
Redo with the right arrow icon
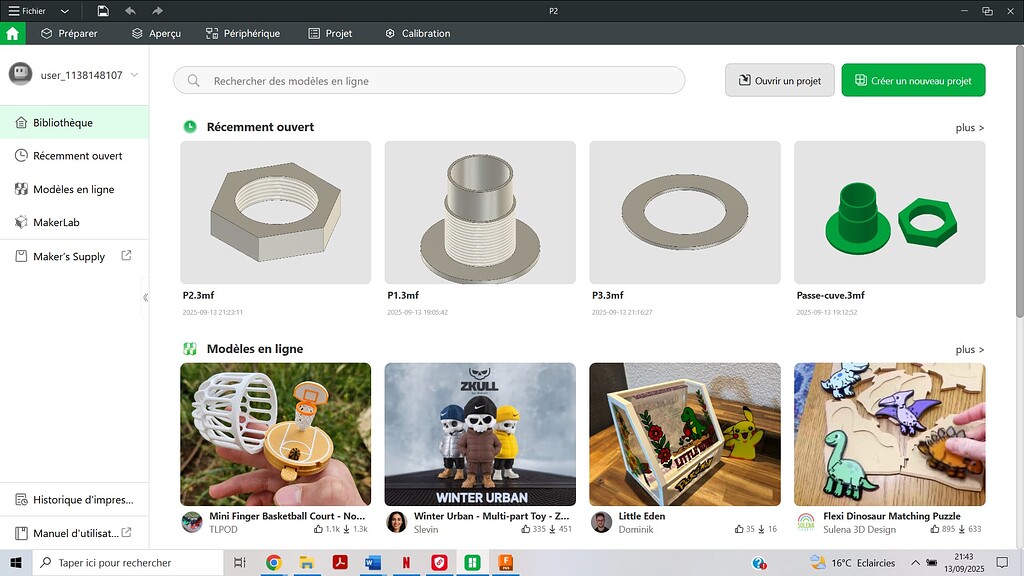pyautogui.click(x=157, y=11)
